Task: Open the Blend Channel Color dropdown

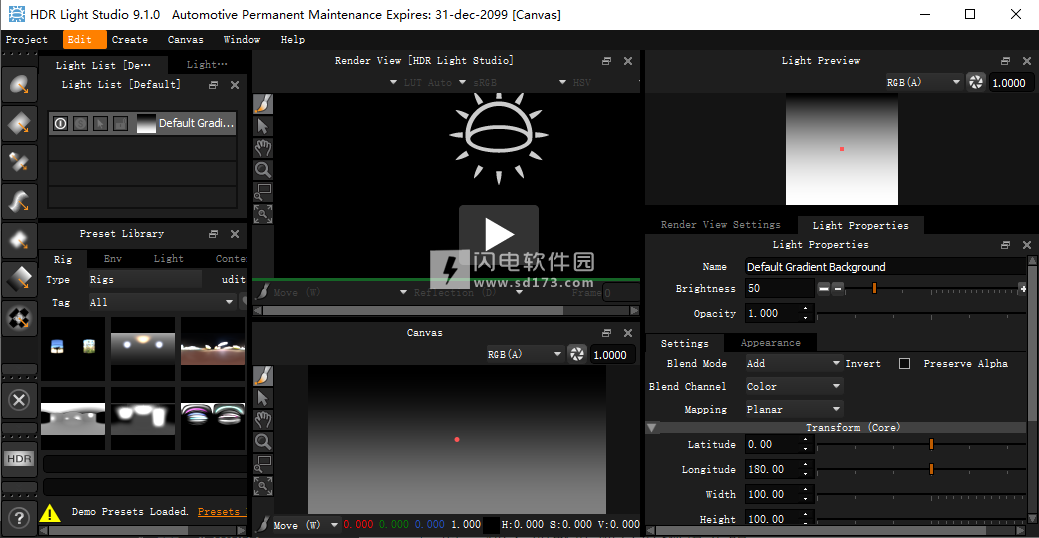Action: [x=794, y=386]
